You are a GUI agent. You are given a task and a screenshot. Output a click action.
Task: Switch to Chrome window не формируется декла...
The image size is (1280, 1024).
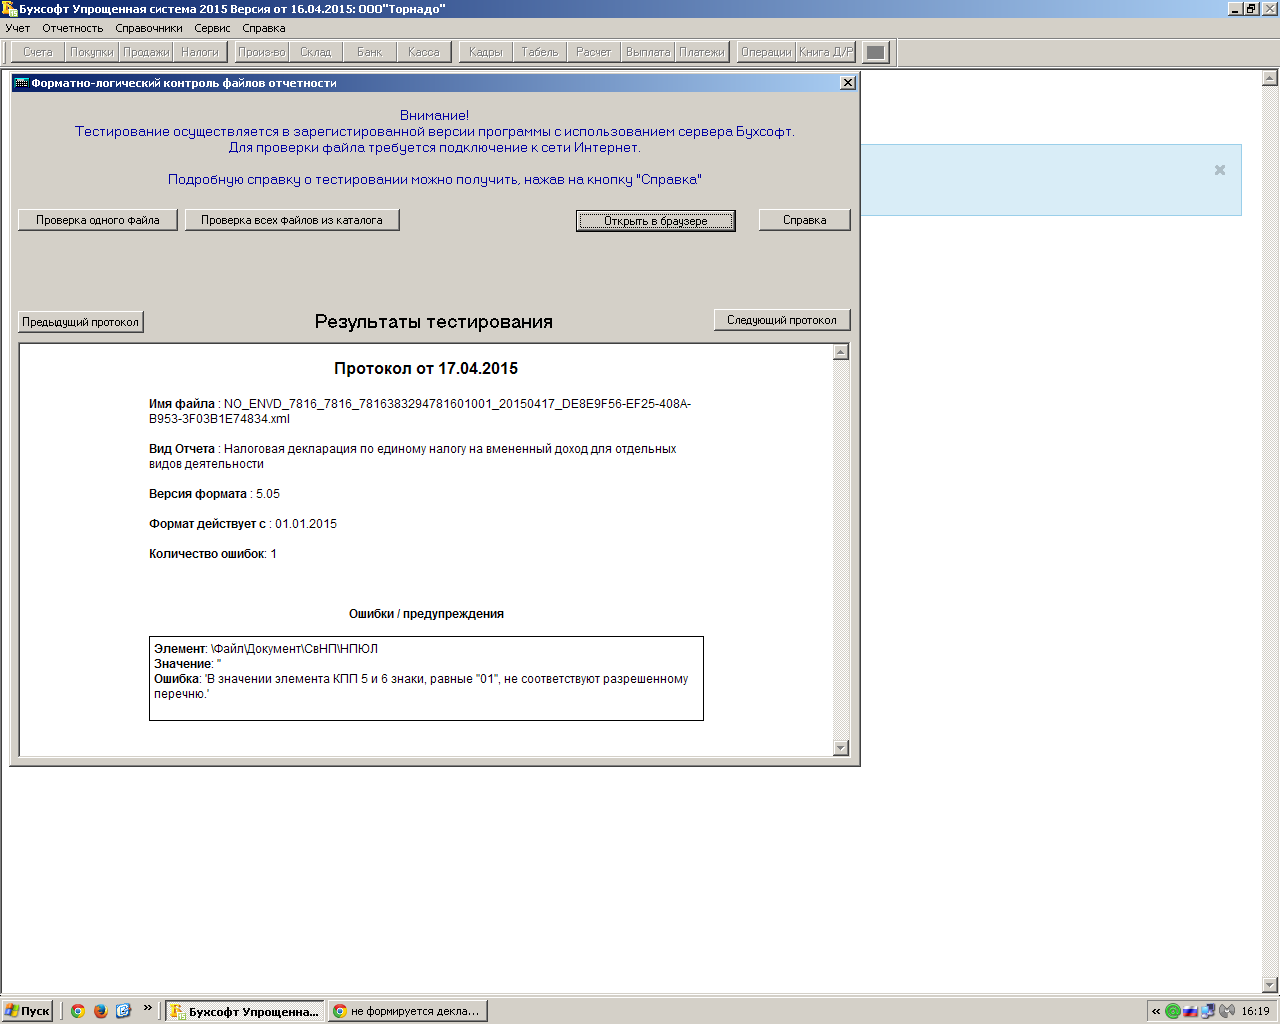pos(407,1011)
